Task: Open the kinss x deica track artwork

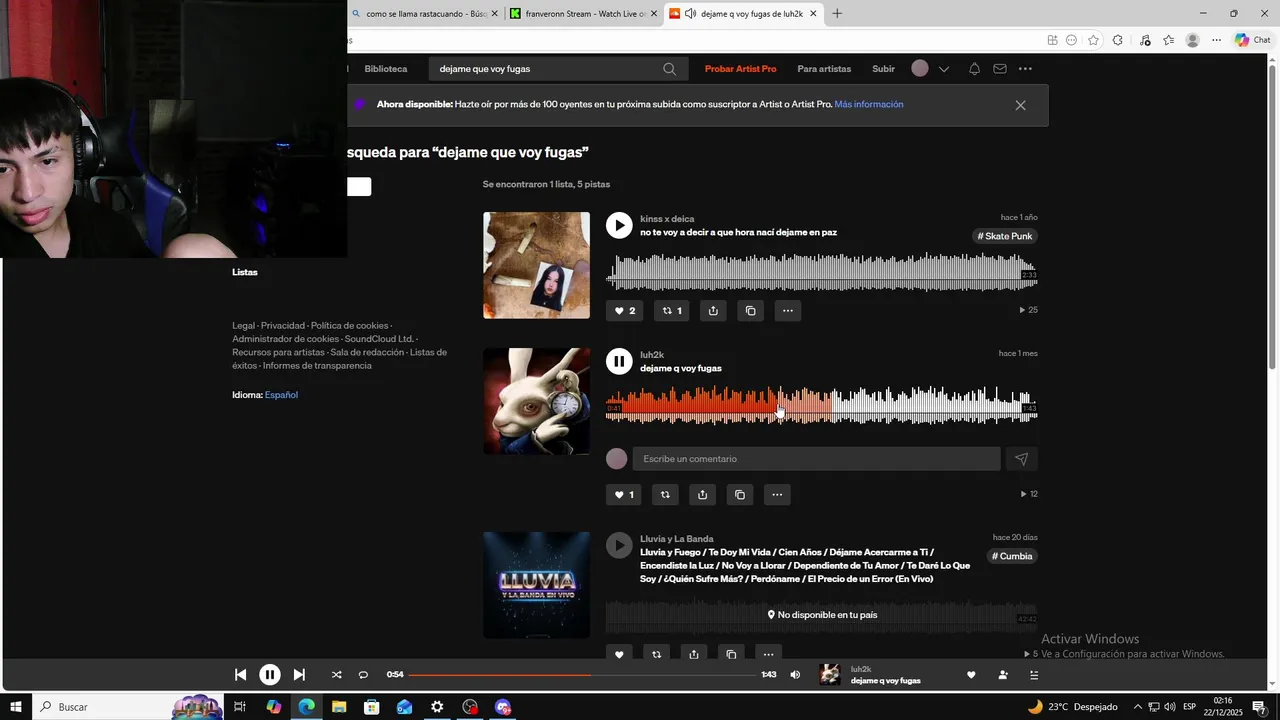Action: [x=537, y=265]
